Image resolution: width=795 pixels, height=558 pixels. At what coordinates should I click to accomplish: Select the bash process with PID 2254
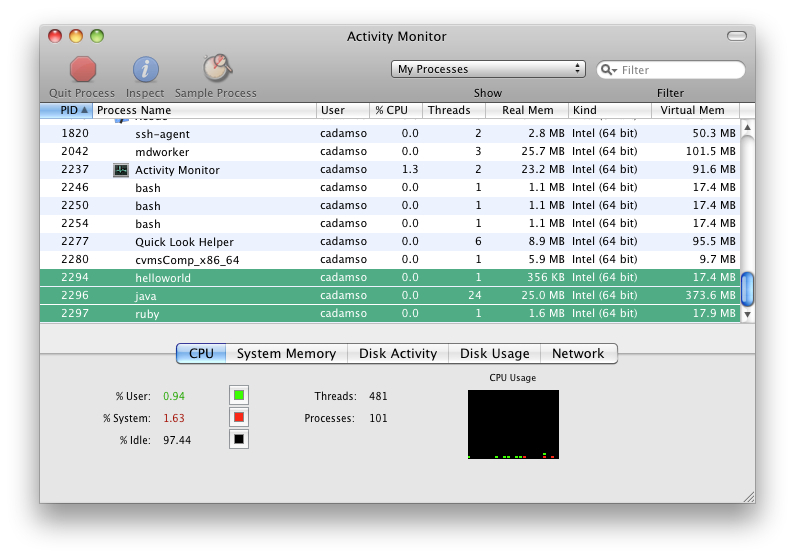click(390, 224)
